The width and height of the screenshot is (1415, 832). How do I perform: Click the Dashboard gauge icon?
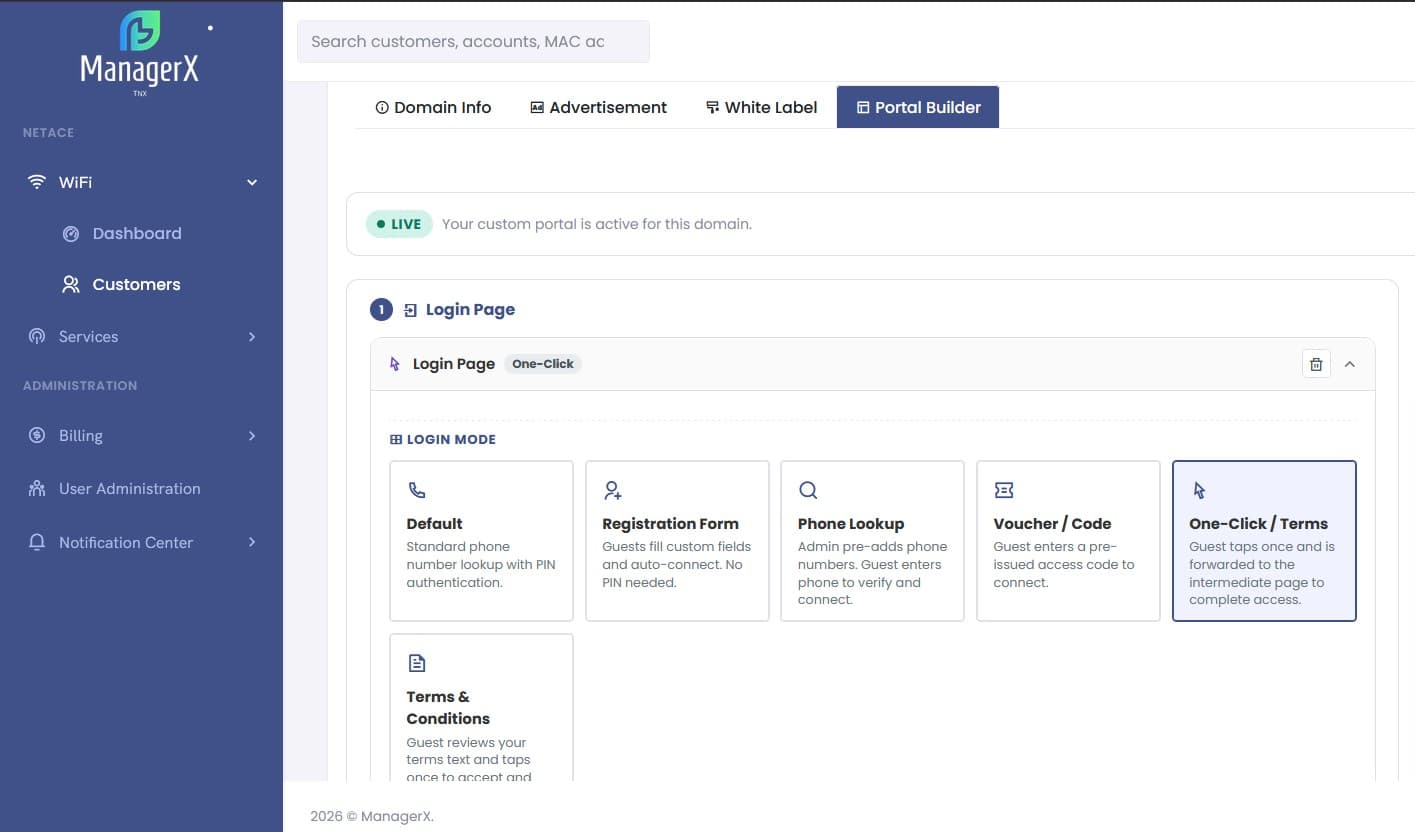pyautogui.click(x=70, y=234)
